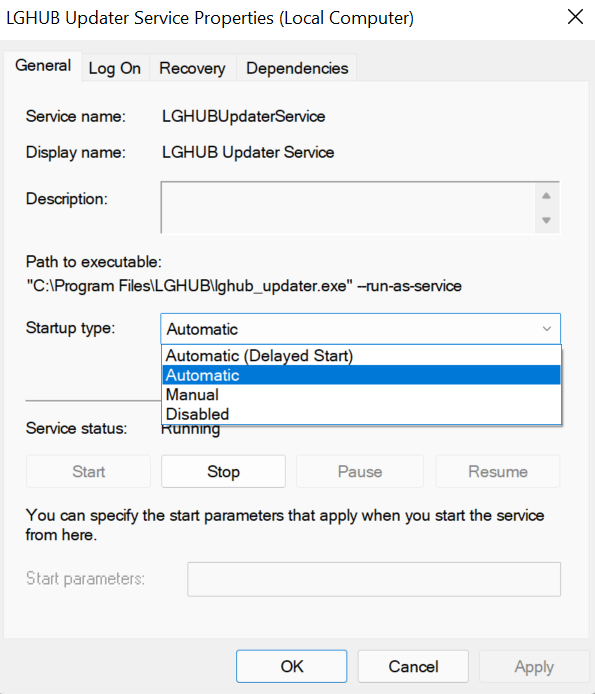The image size is (595, 694).
Task: Click the Resume service button
Action: pyautogui.click(x=498, y=471)
